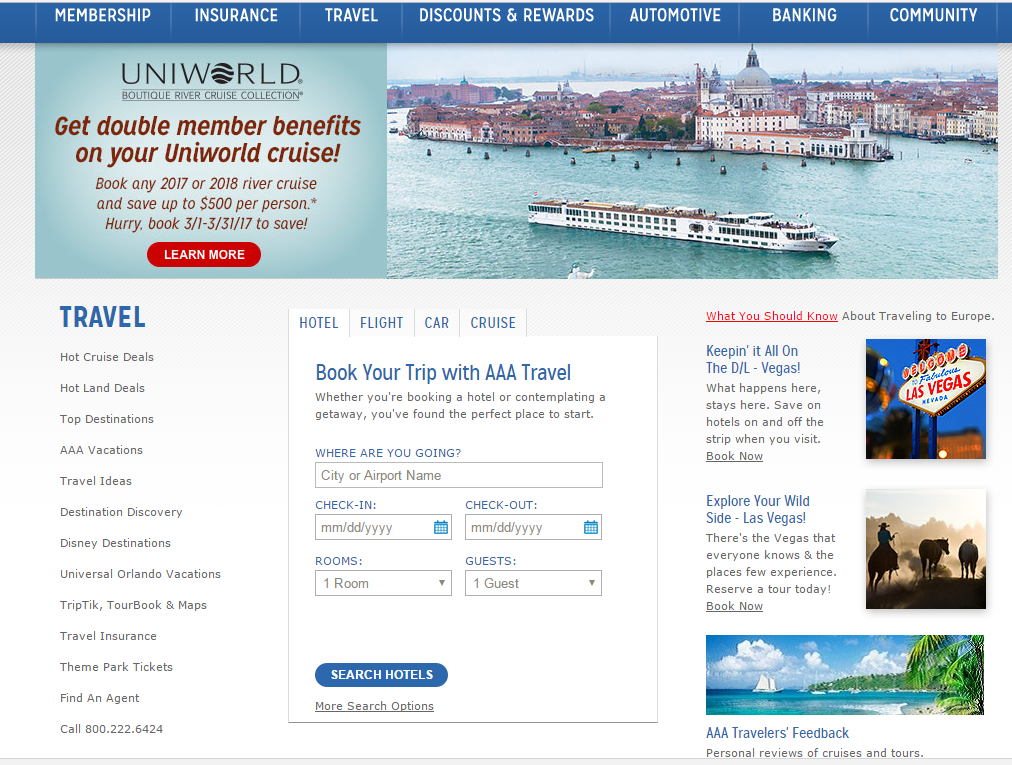
Task: Open What You Should Know link
Action: (x=772, y=316)
